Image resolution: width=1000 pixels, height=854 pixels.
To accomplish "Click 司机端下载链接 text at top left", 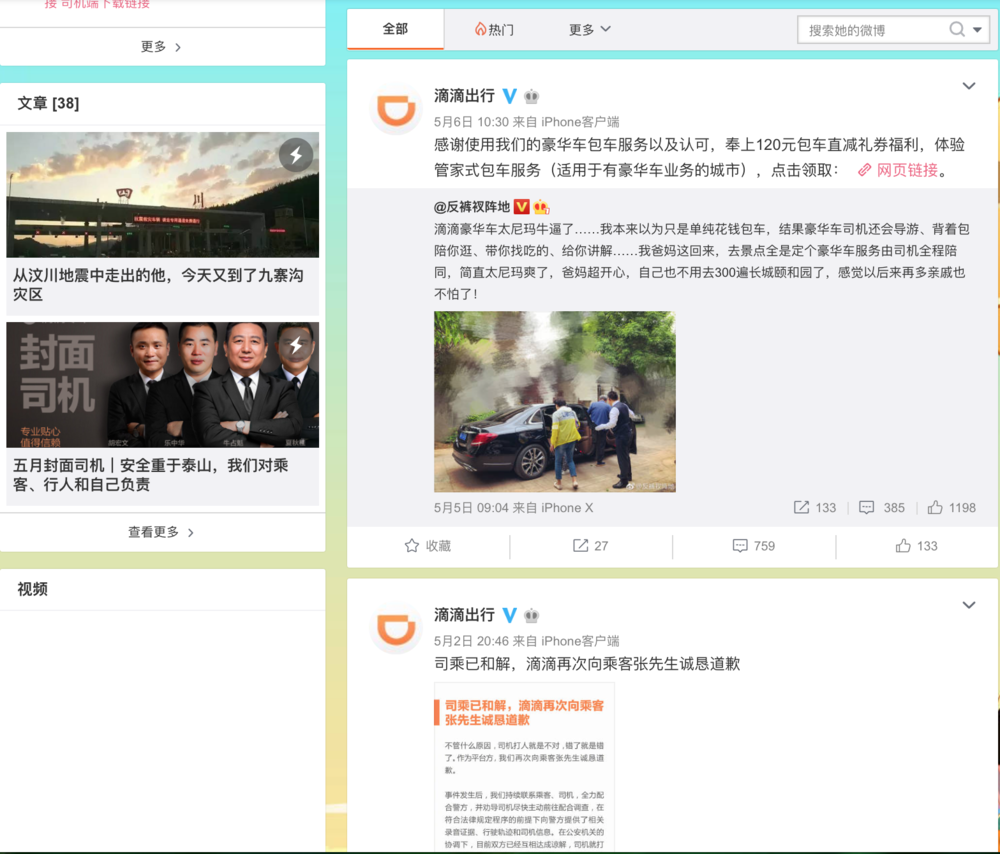I will 105,4.
